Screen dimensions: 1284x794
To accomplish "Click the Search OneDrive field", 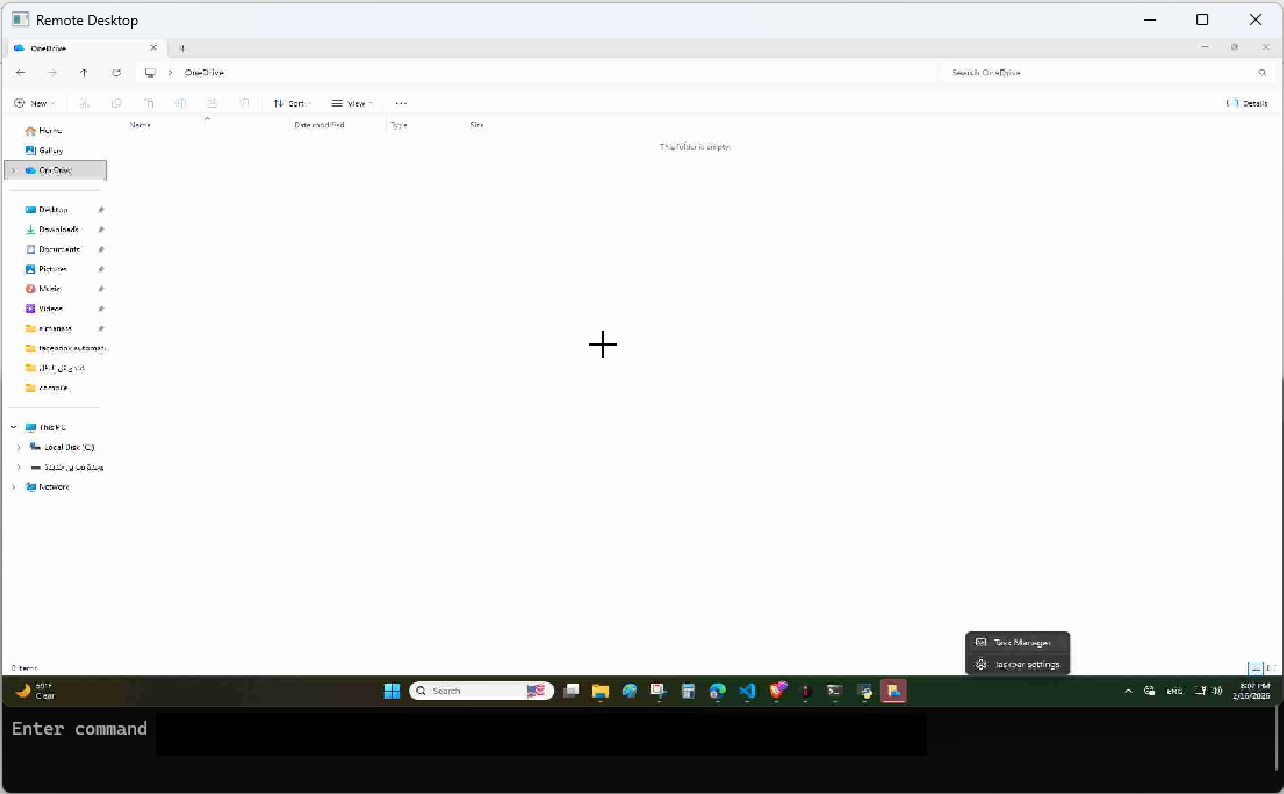I will [1100, 73].
